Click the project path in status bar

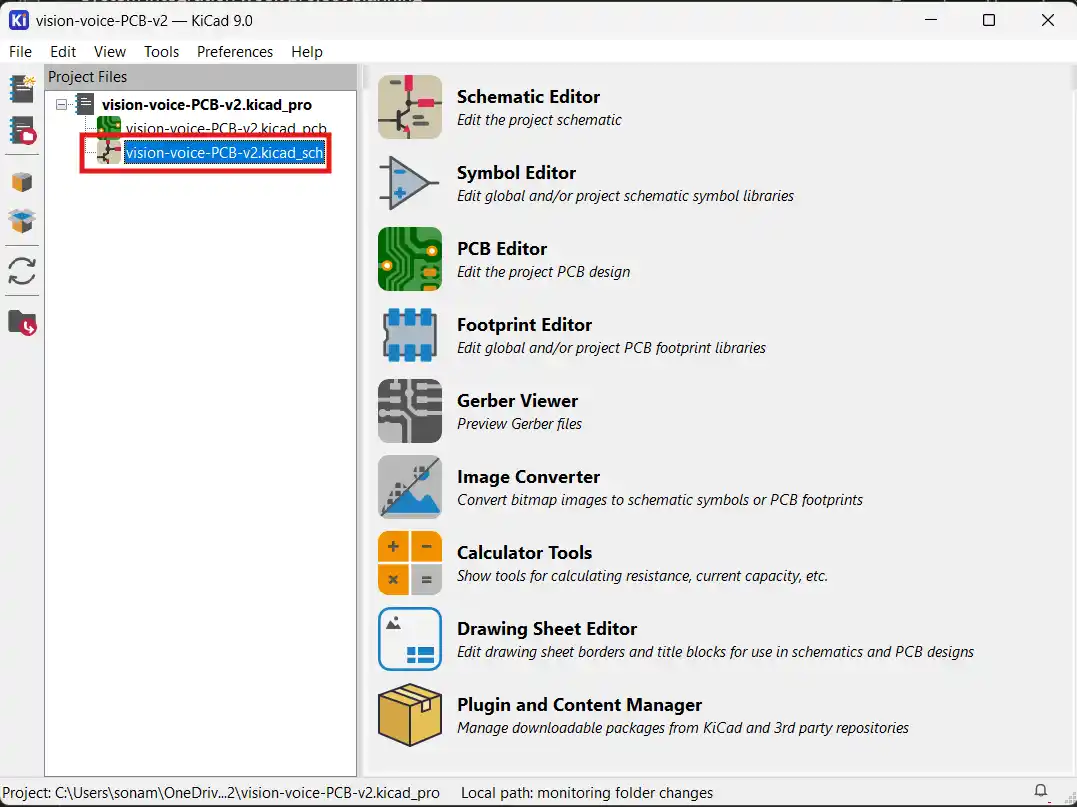point(220,793)
